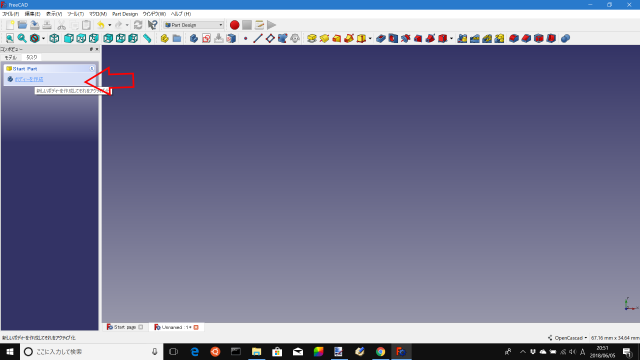The width and height of the screenshot is (640, 360).
Task: Click the Pad feature icon
Action: (312, 38)
